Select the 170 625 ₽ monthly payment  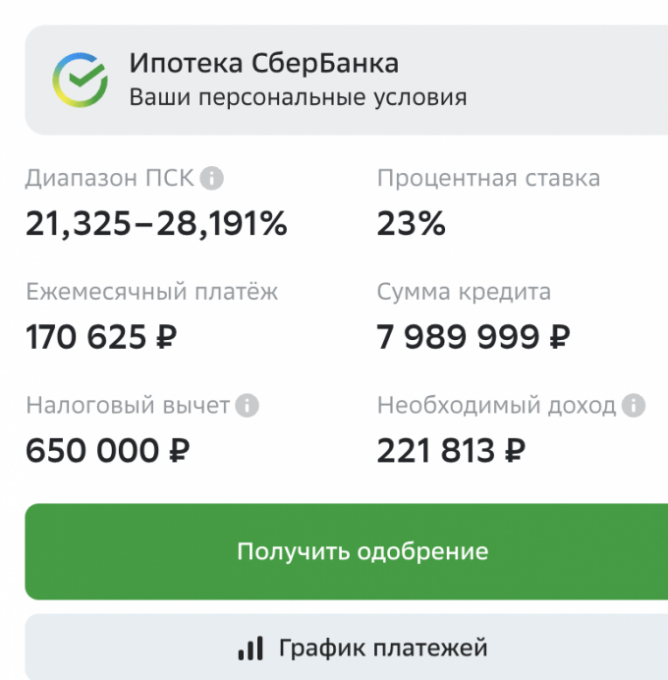[101, 337]
